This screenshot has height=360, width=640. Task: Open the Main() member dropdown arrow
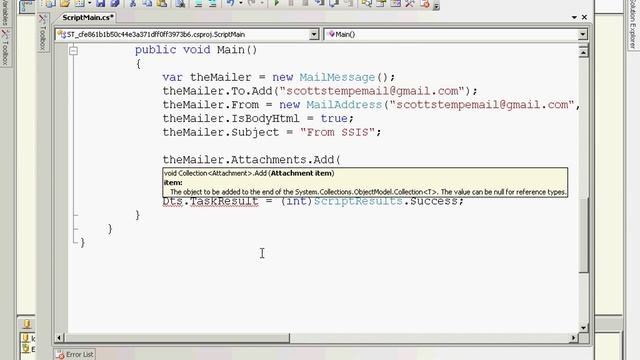583,34
